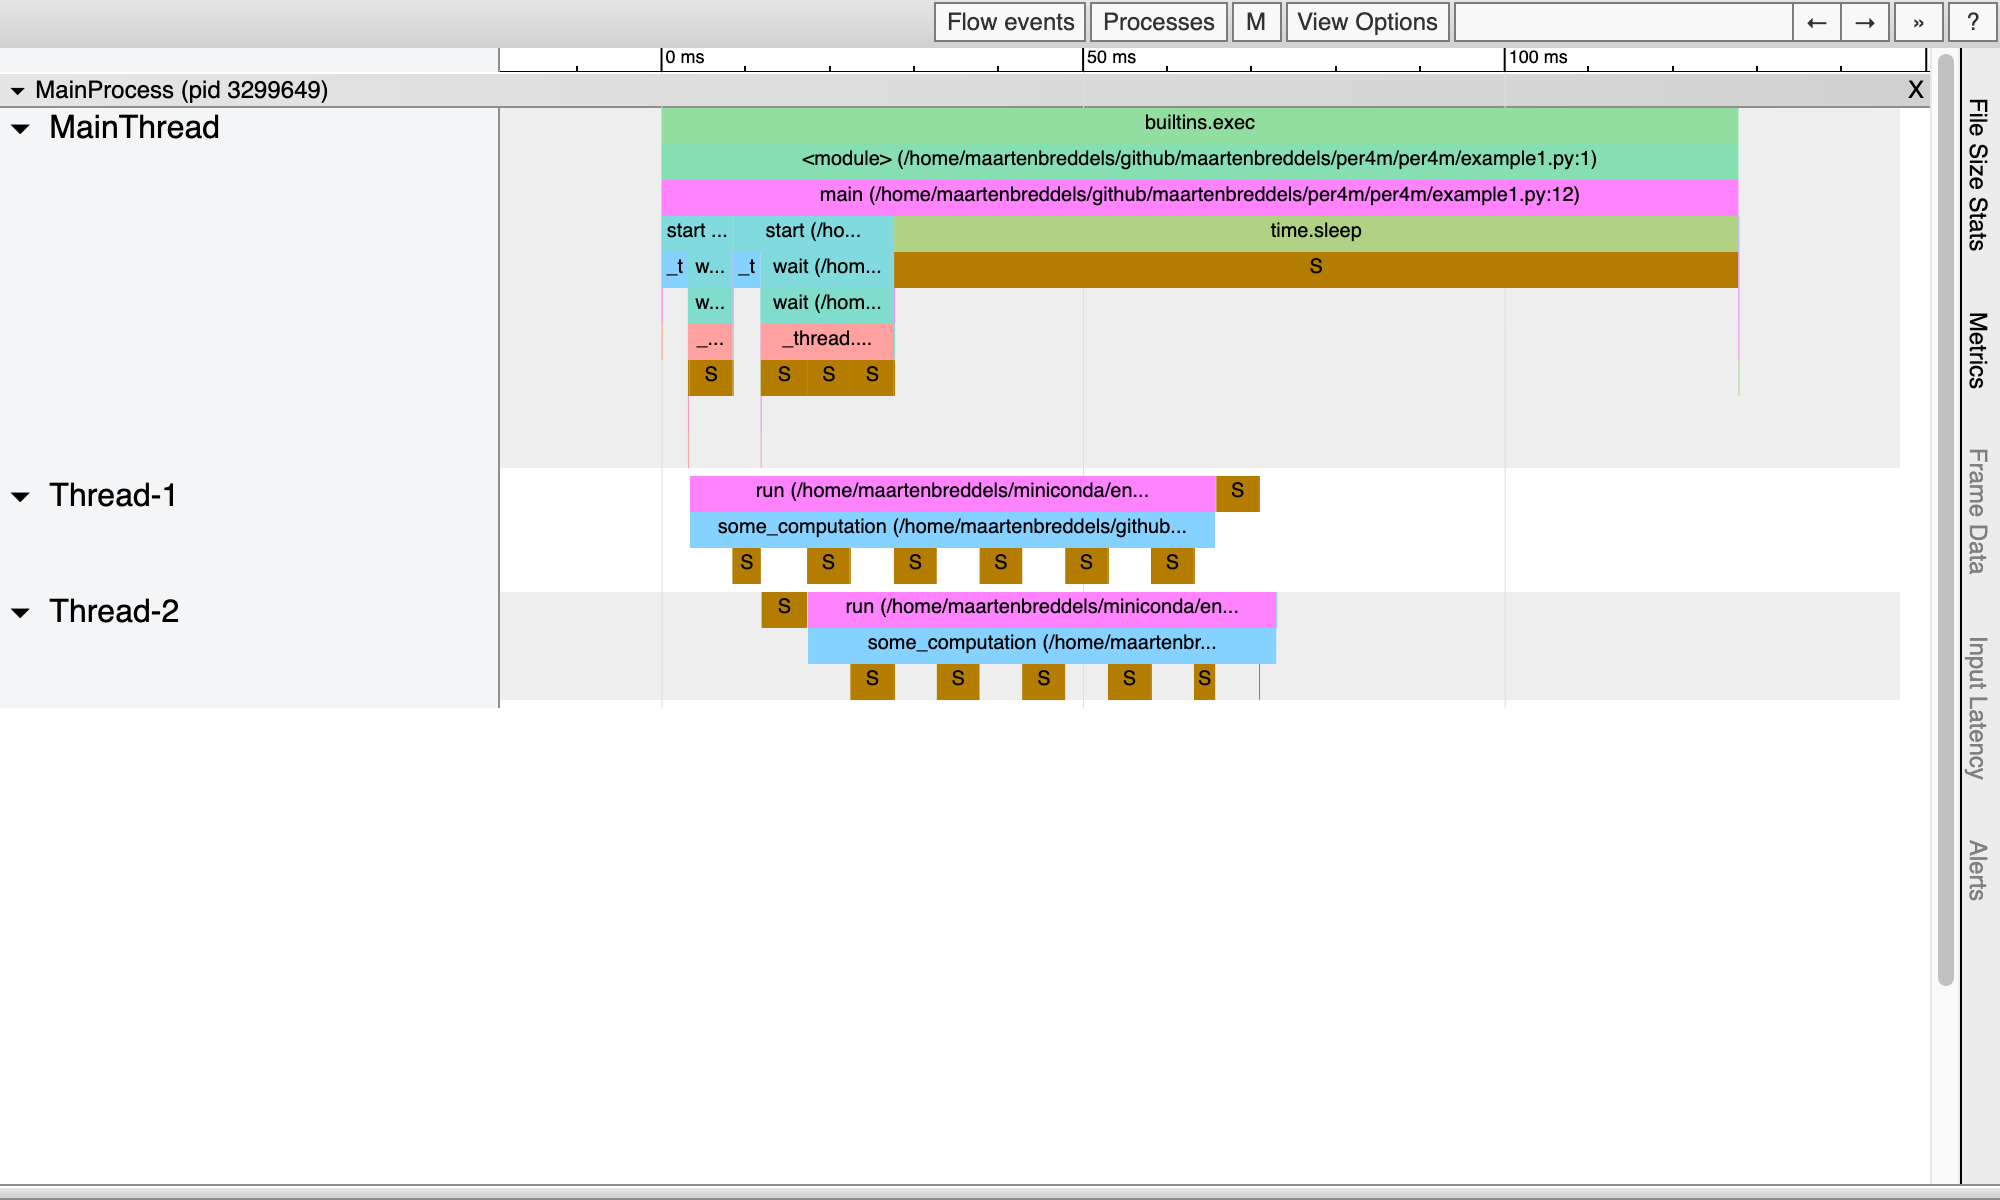Select the builtins.exec slice
This screenshot has width=2000, height=1200.
[x=1199, y=123]
